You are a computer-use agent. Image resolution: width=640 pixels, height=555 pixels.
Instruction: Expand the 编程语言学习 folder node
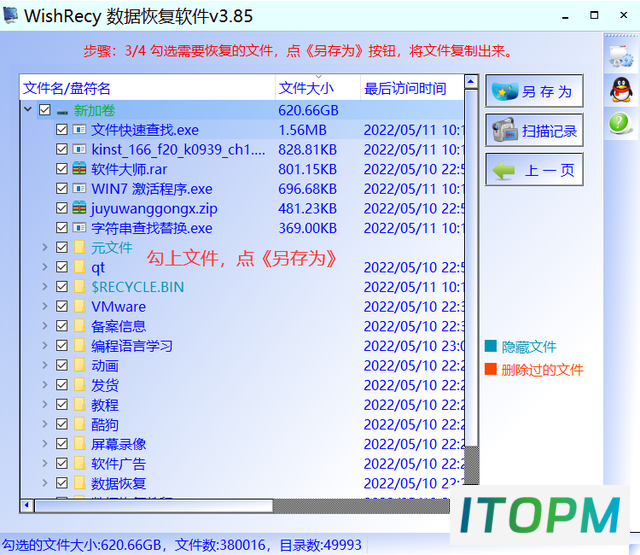point(45,345)
